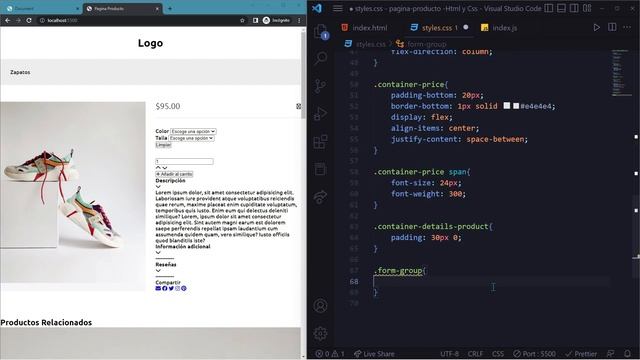Image resolution: width=640 pixels, height=360 pixels.
Task: Click the Run play icon in editor toolbar
Action: 596,27
